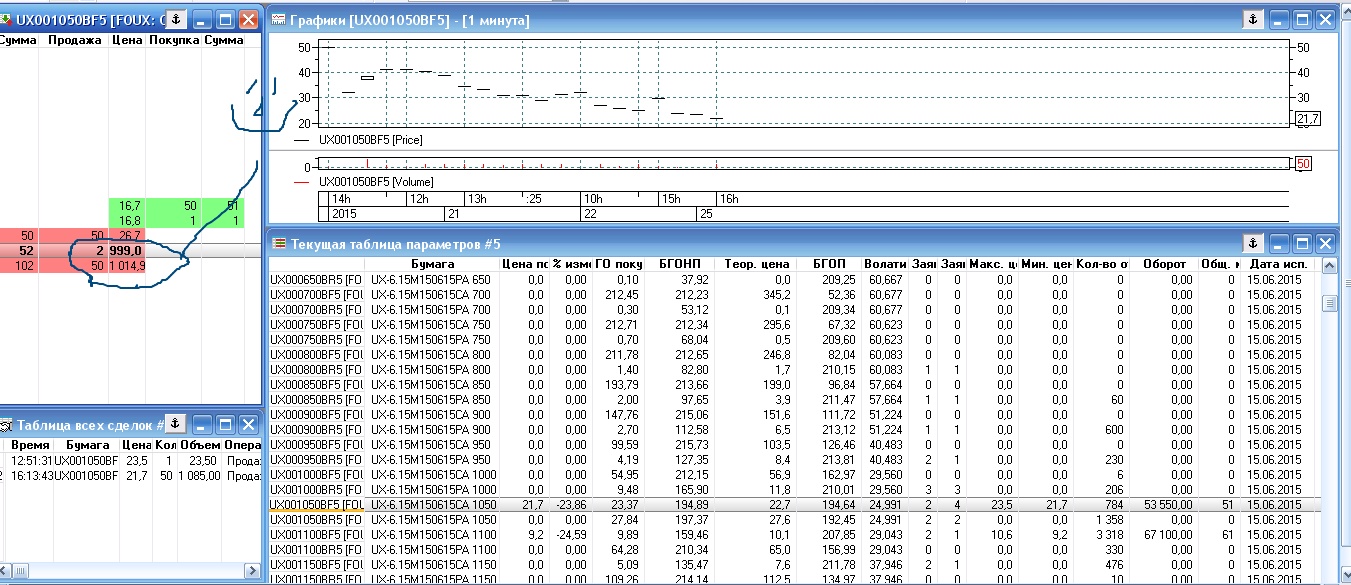Select the UX-6.15M150615PA 750 row
Viewport: 1351px width, 585px height.
click(x=793, y=340)
